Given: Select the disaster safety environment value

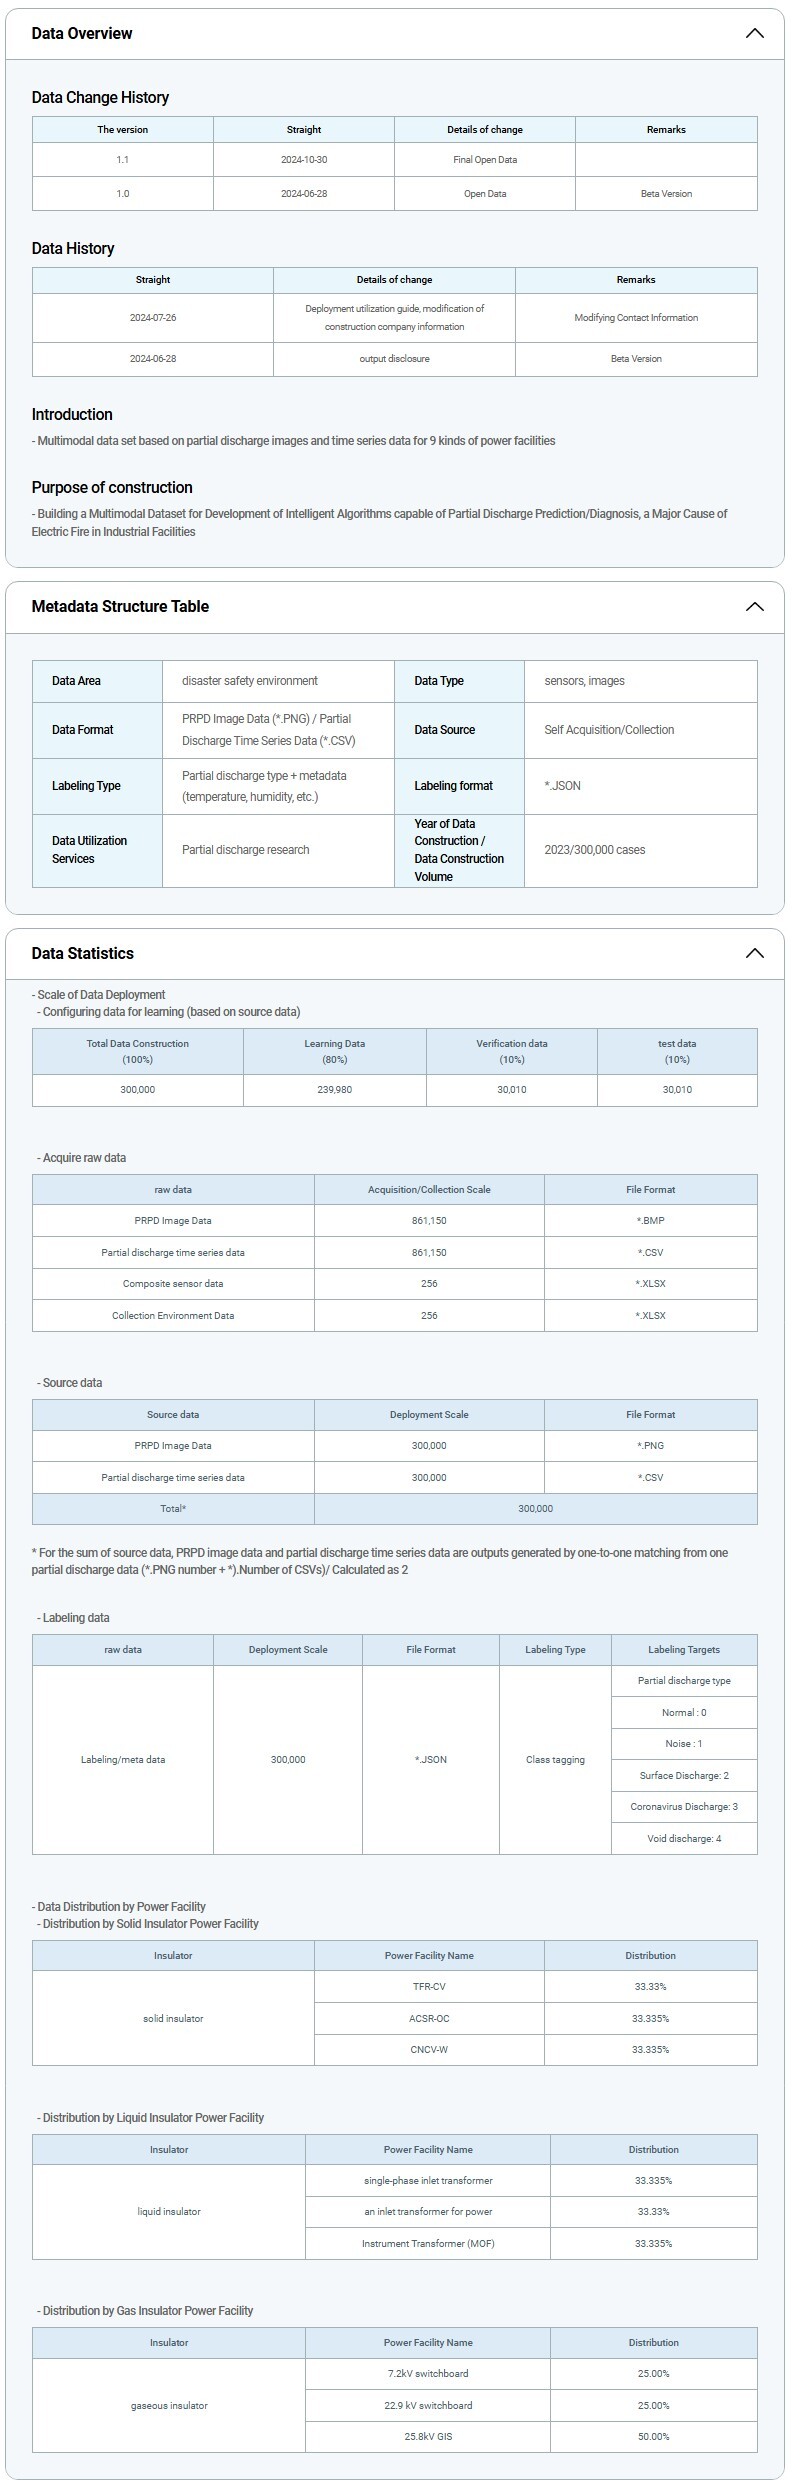Looking at the screenshot, I should [x=250, y=681].
